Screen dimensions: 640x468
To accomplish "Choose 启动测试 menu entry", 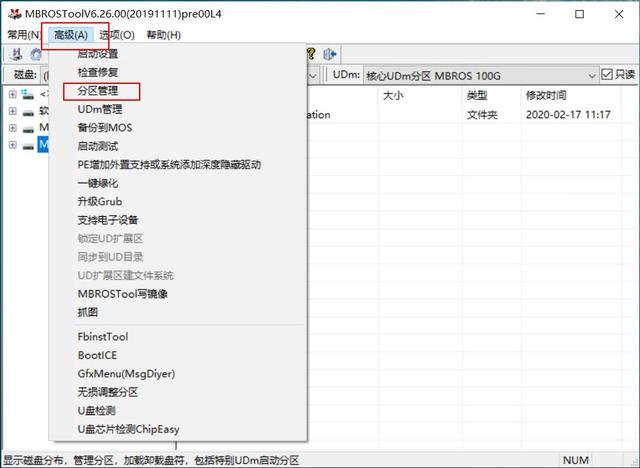I will point(98,146).
